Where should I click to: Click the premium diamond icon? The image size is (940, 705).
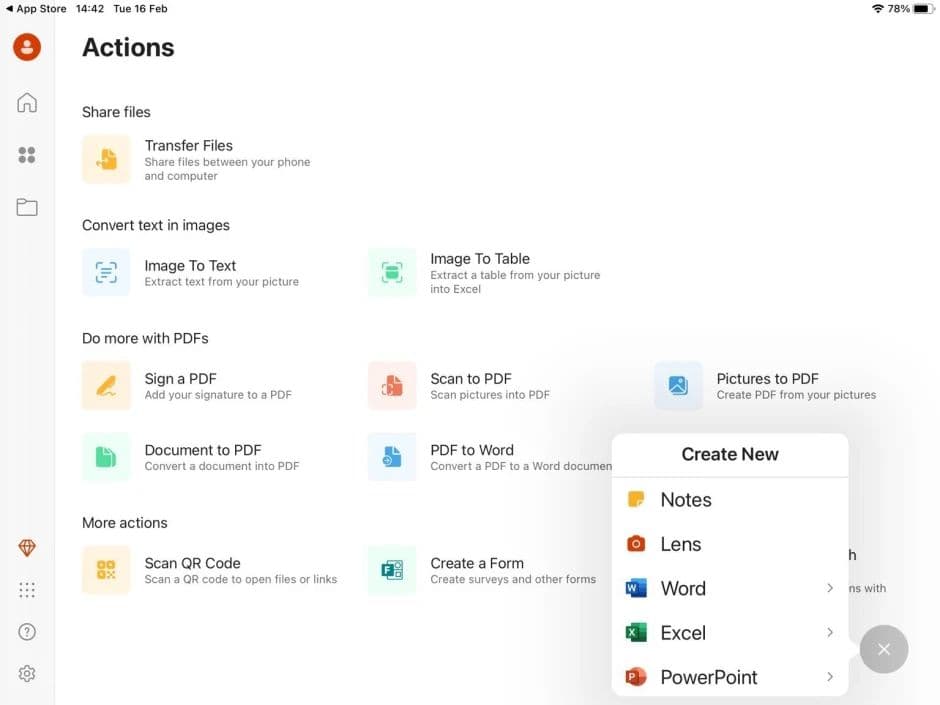27,548
